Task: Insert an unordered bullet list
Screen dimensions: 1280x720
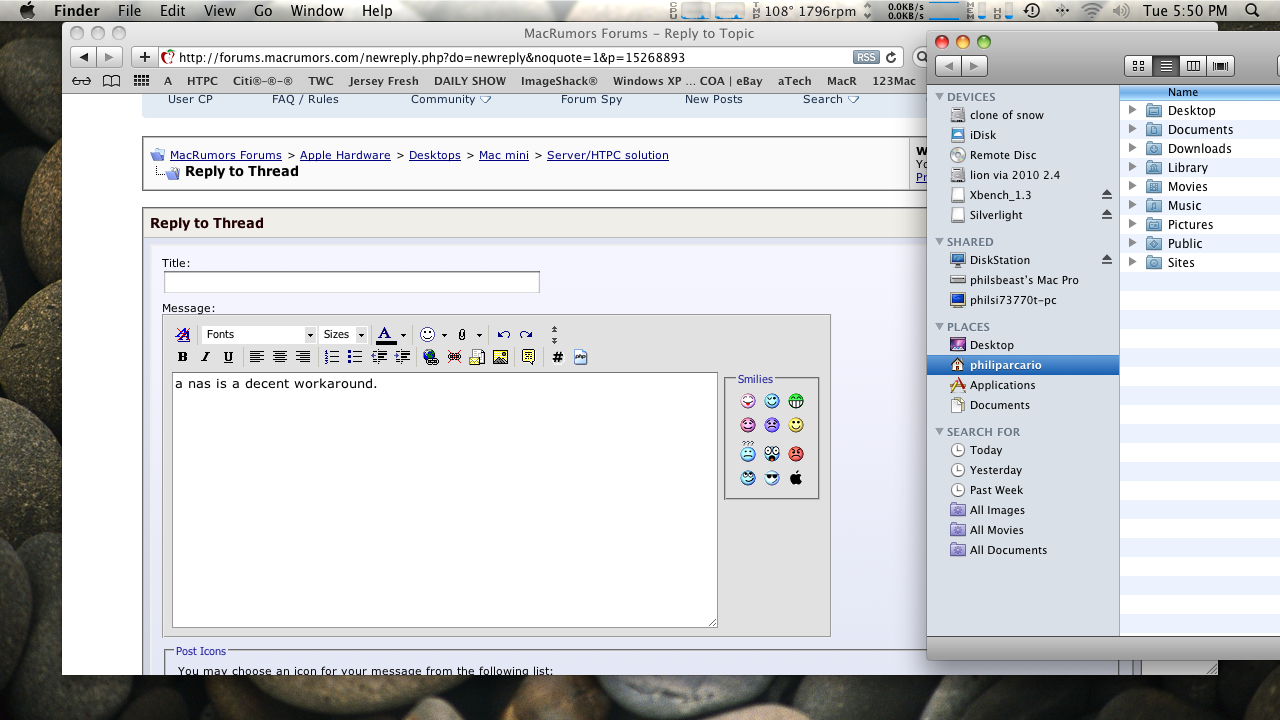Action: 355,357
